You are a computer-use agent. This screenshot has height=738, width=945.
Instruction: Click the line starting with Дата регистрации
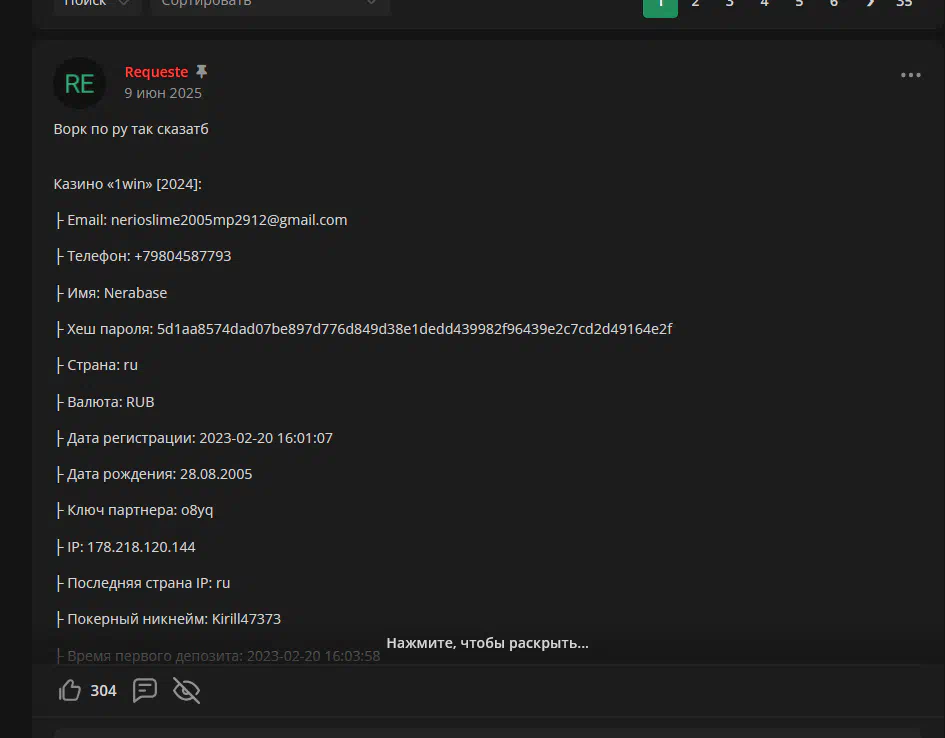pyautogui.click(x=194, y=438)
